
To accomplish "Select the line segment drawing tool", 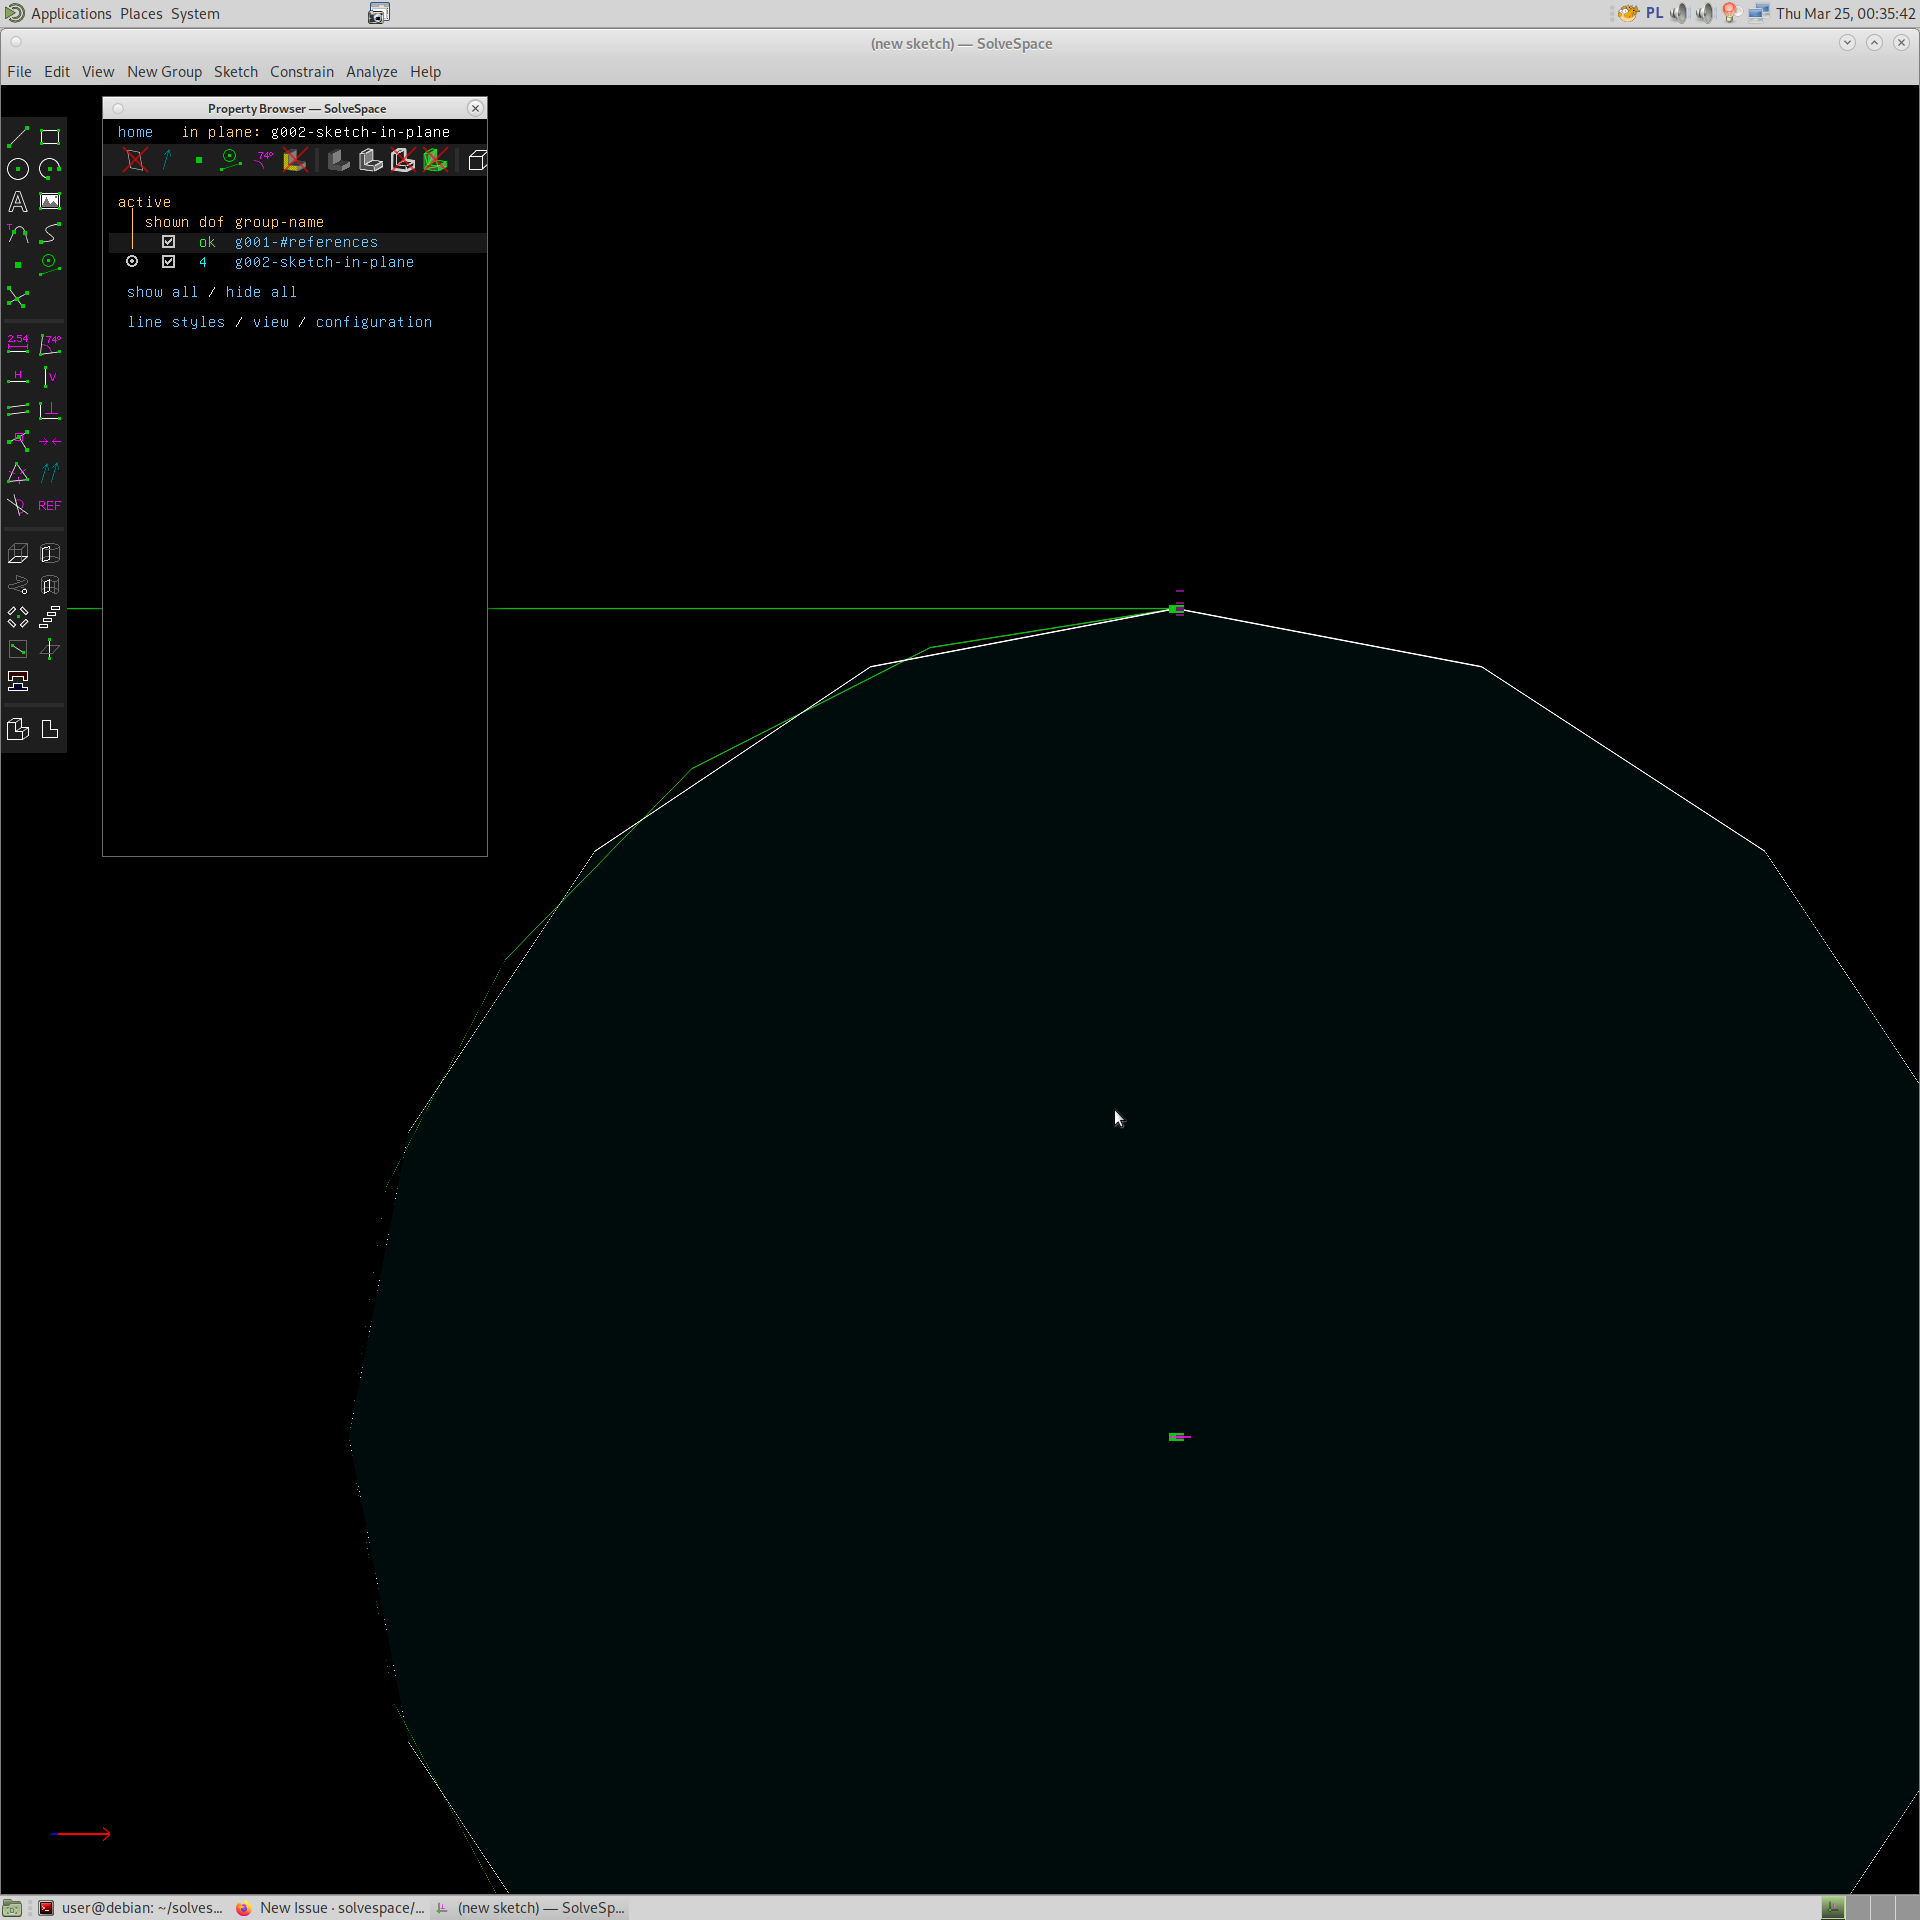I will 18,137.
